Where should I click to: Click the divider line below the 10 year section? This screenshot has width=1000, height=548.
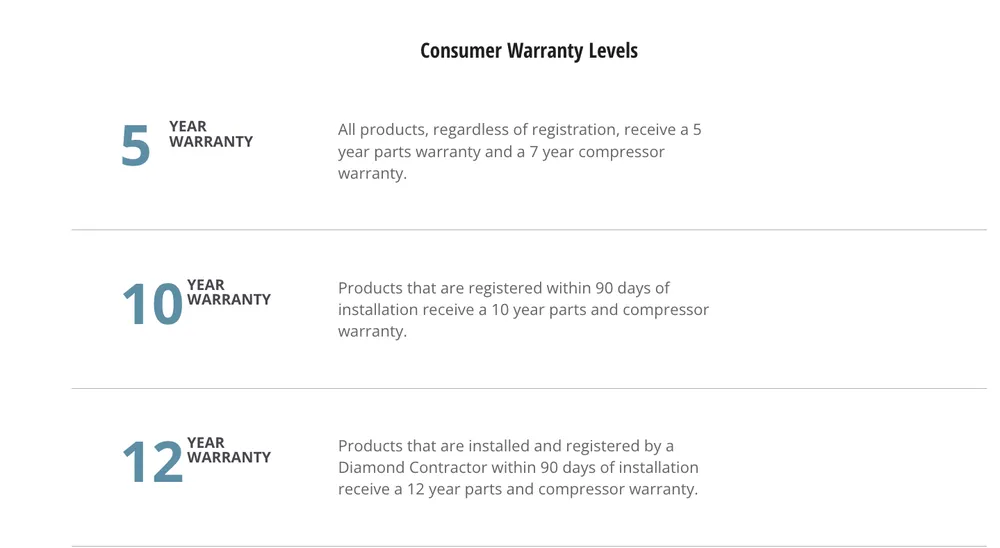(528, 388)
